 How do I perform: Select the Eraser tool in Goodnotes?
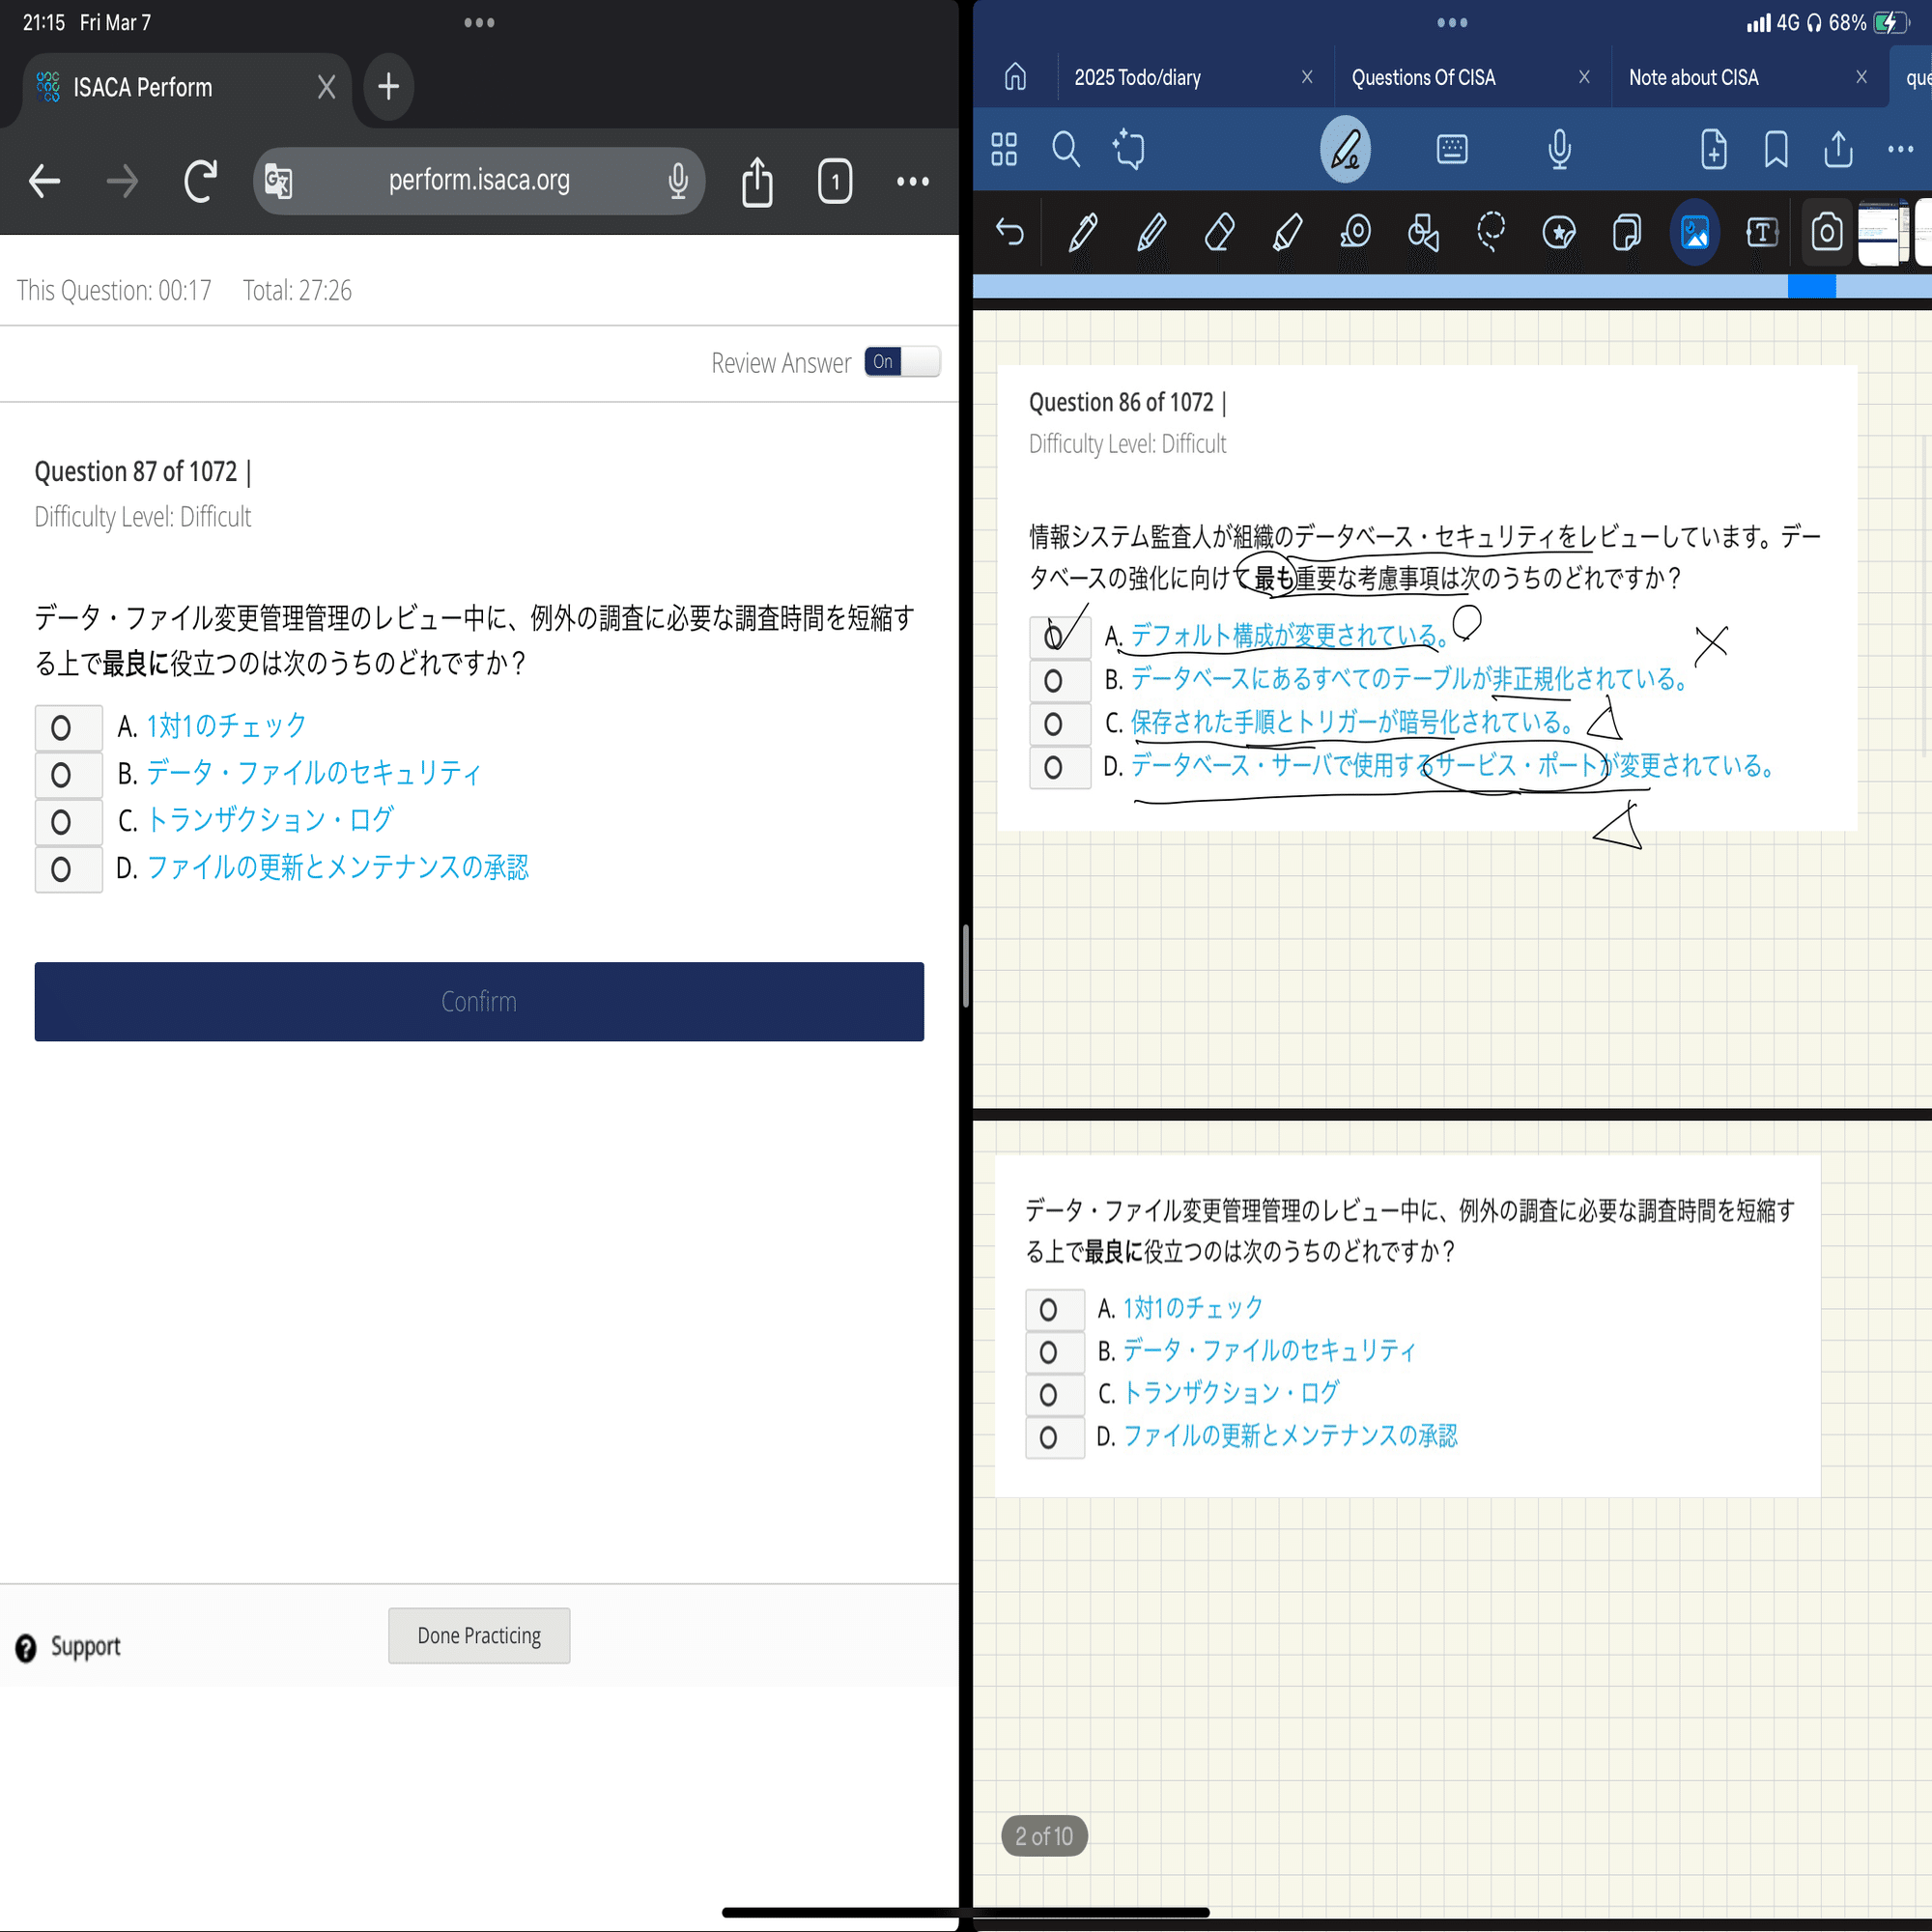coord(1219,233)
